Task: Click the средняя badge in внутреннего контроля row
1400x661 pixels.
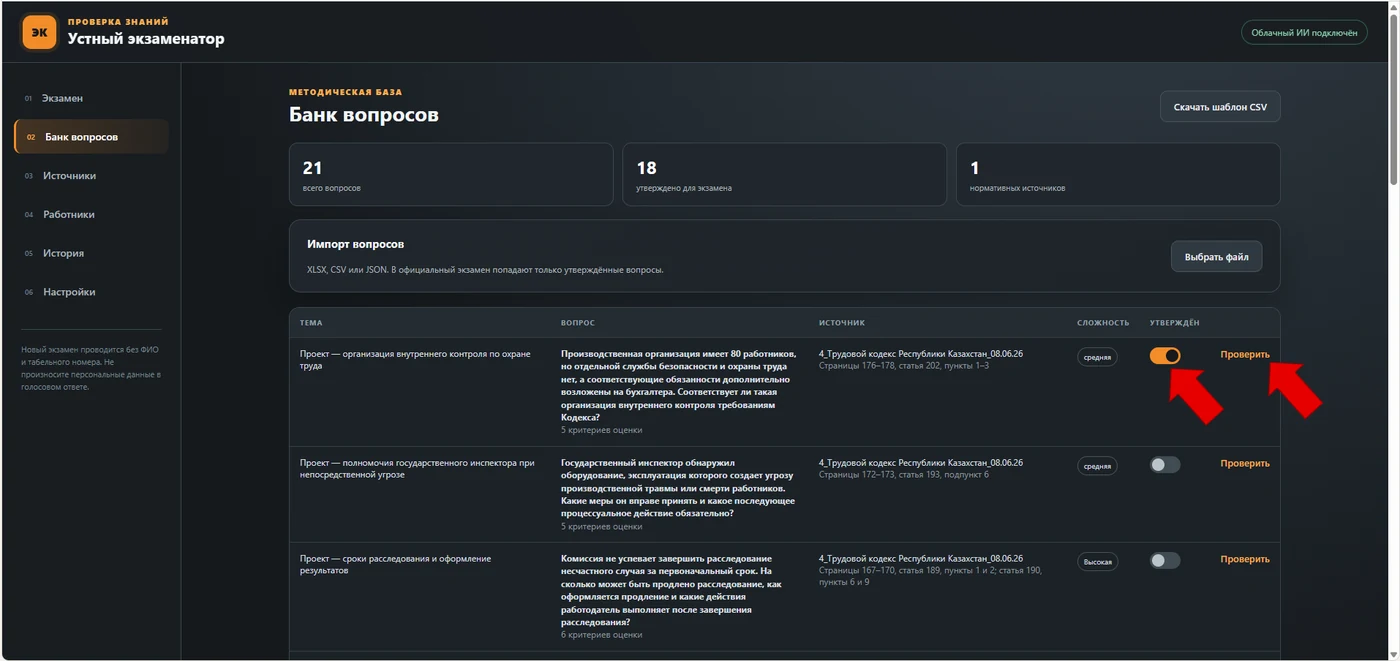Action: (x=1097, y=357)
